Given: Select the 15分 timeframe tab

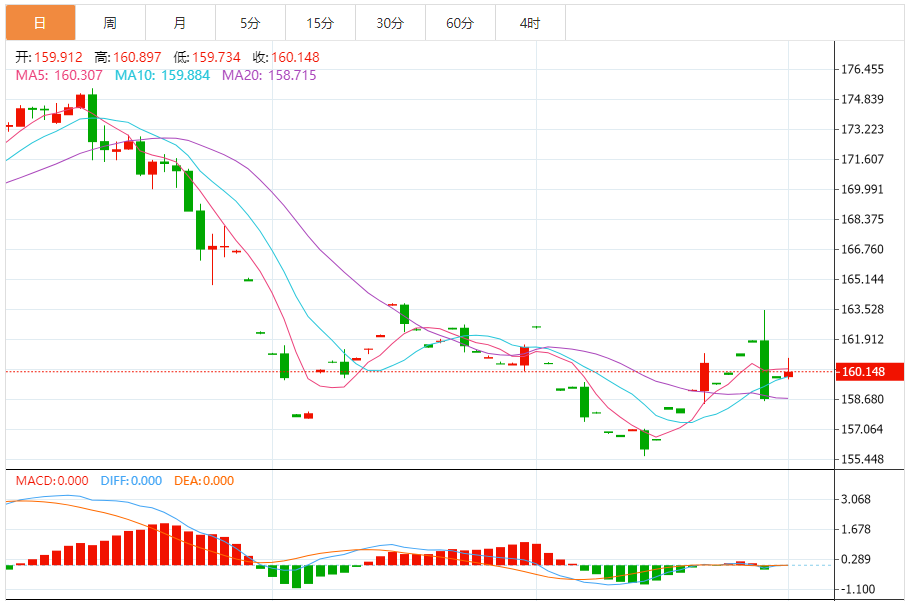Looking at the screenshot, I should pyautogui.click(x=320, y=23).
